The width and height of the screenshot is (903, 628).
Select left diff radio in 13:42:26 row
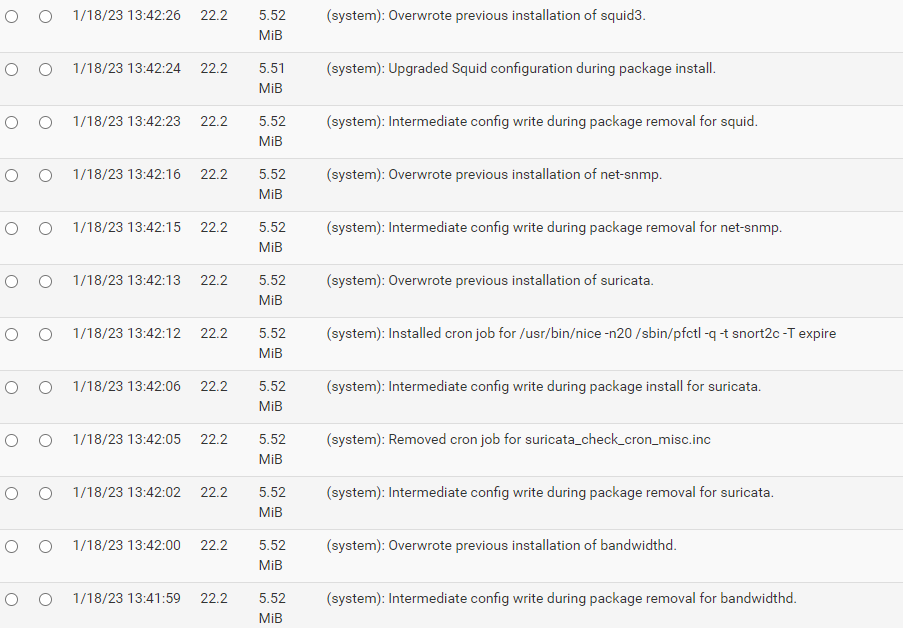pyautogui.click(x=12, y=17)
